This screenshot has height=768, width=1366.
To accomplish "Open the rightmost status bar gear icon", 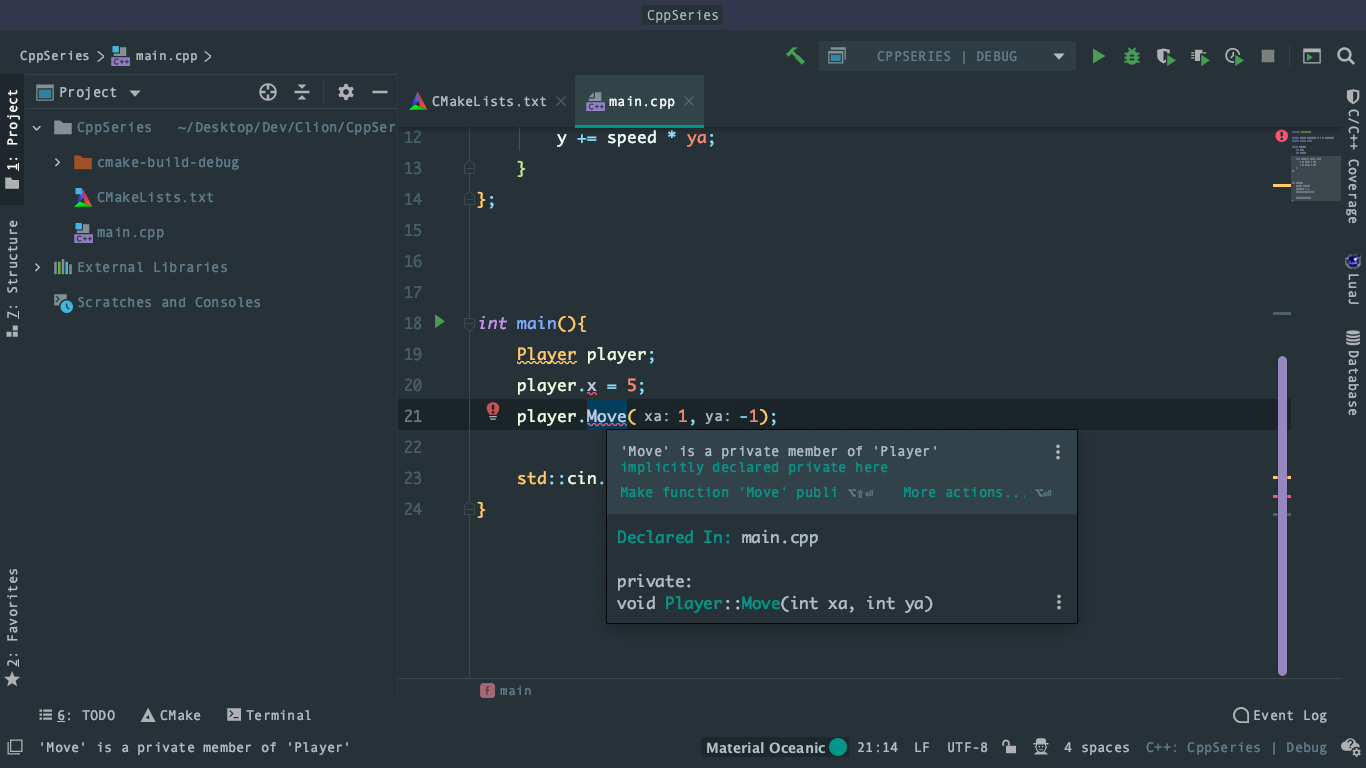I will [1351, 747].
